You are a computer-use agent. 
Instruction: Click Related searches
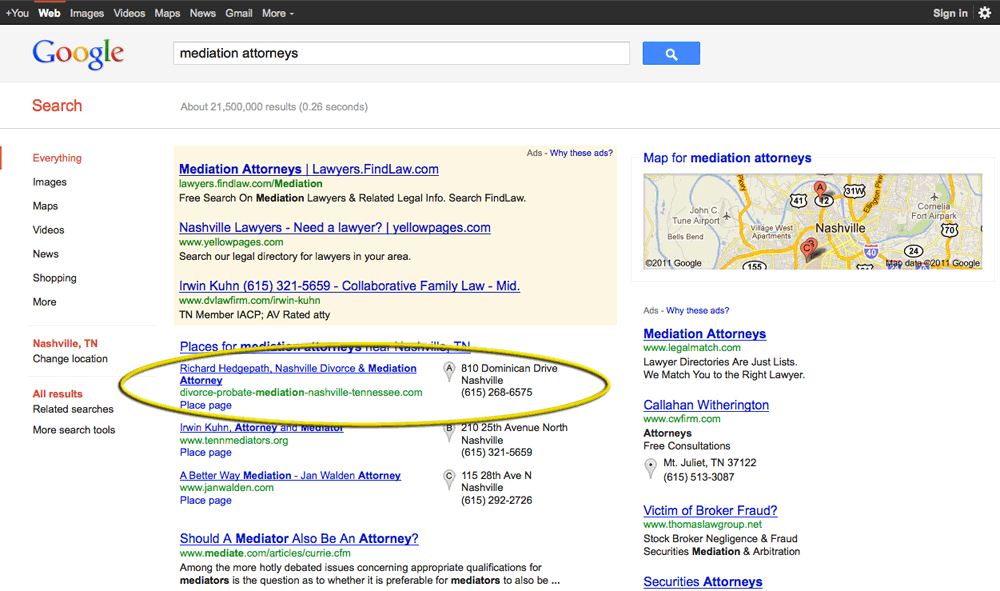point(73,409)
